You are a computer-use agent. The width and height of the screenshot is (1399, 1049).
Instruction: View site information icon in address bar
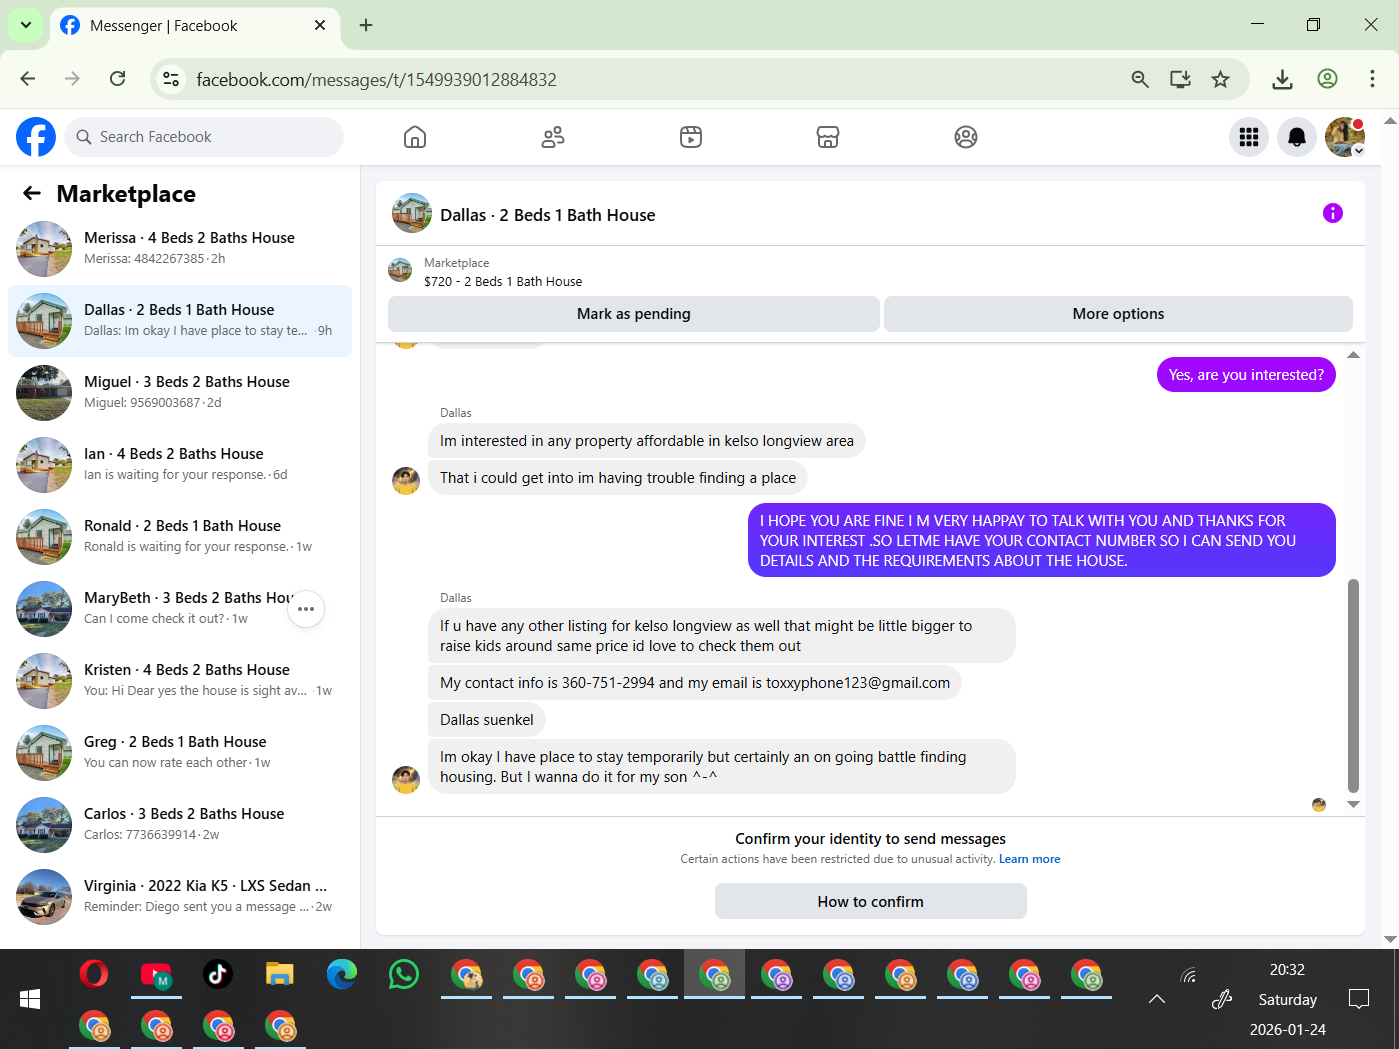click(x=171, y=79)
